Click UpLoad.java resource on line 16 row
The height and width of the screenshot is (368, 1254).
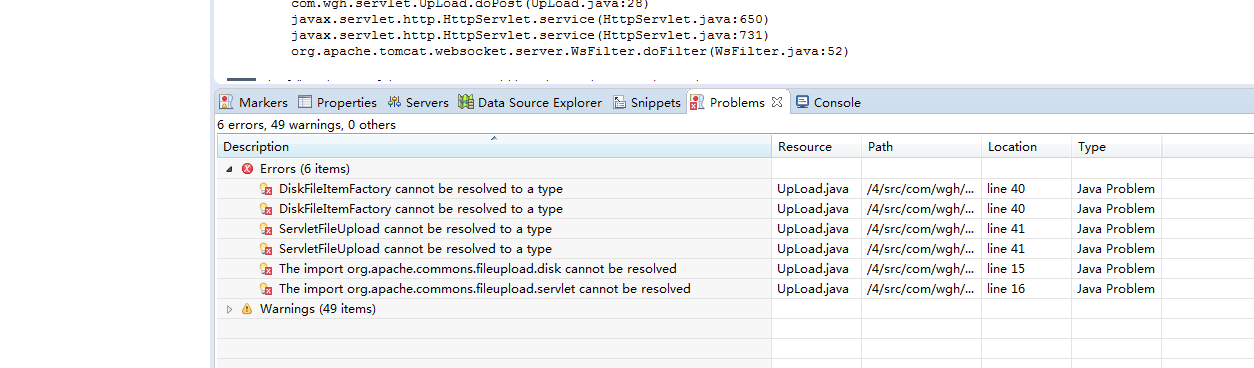click(813, 289)
